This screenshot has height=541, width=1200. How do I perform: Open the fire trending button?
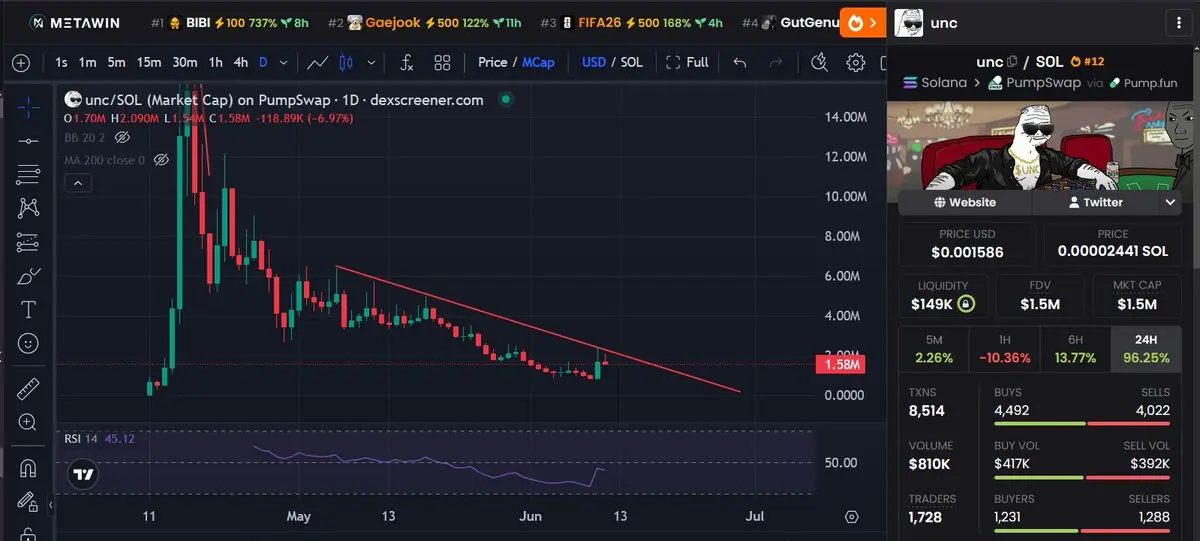tap(863, 22)
